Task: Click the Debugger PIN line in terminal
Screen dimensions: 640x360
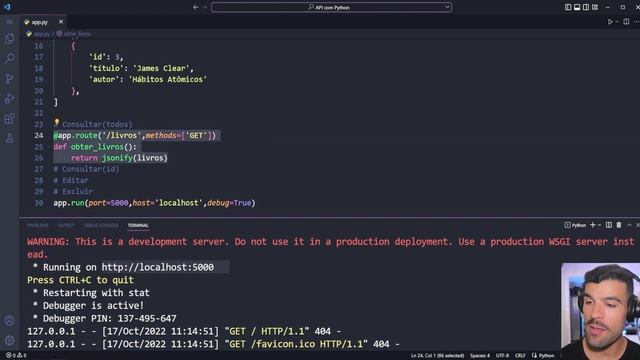Action: pos(104,318)
